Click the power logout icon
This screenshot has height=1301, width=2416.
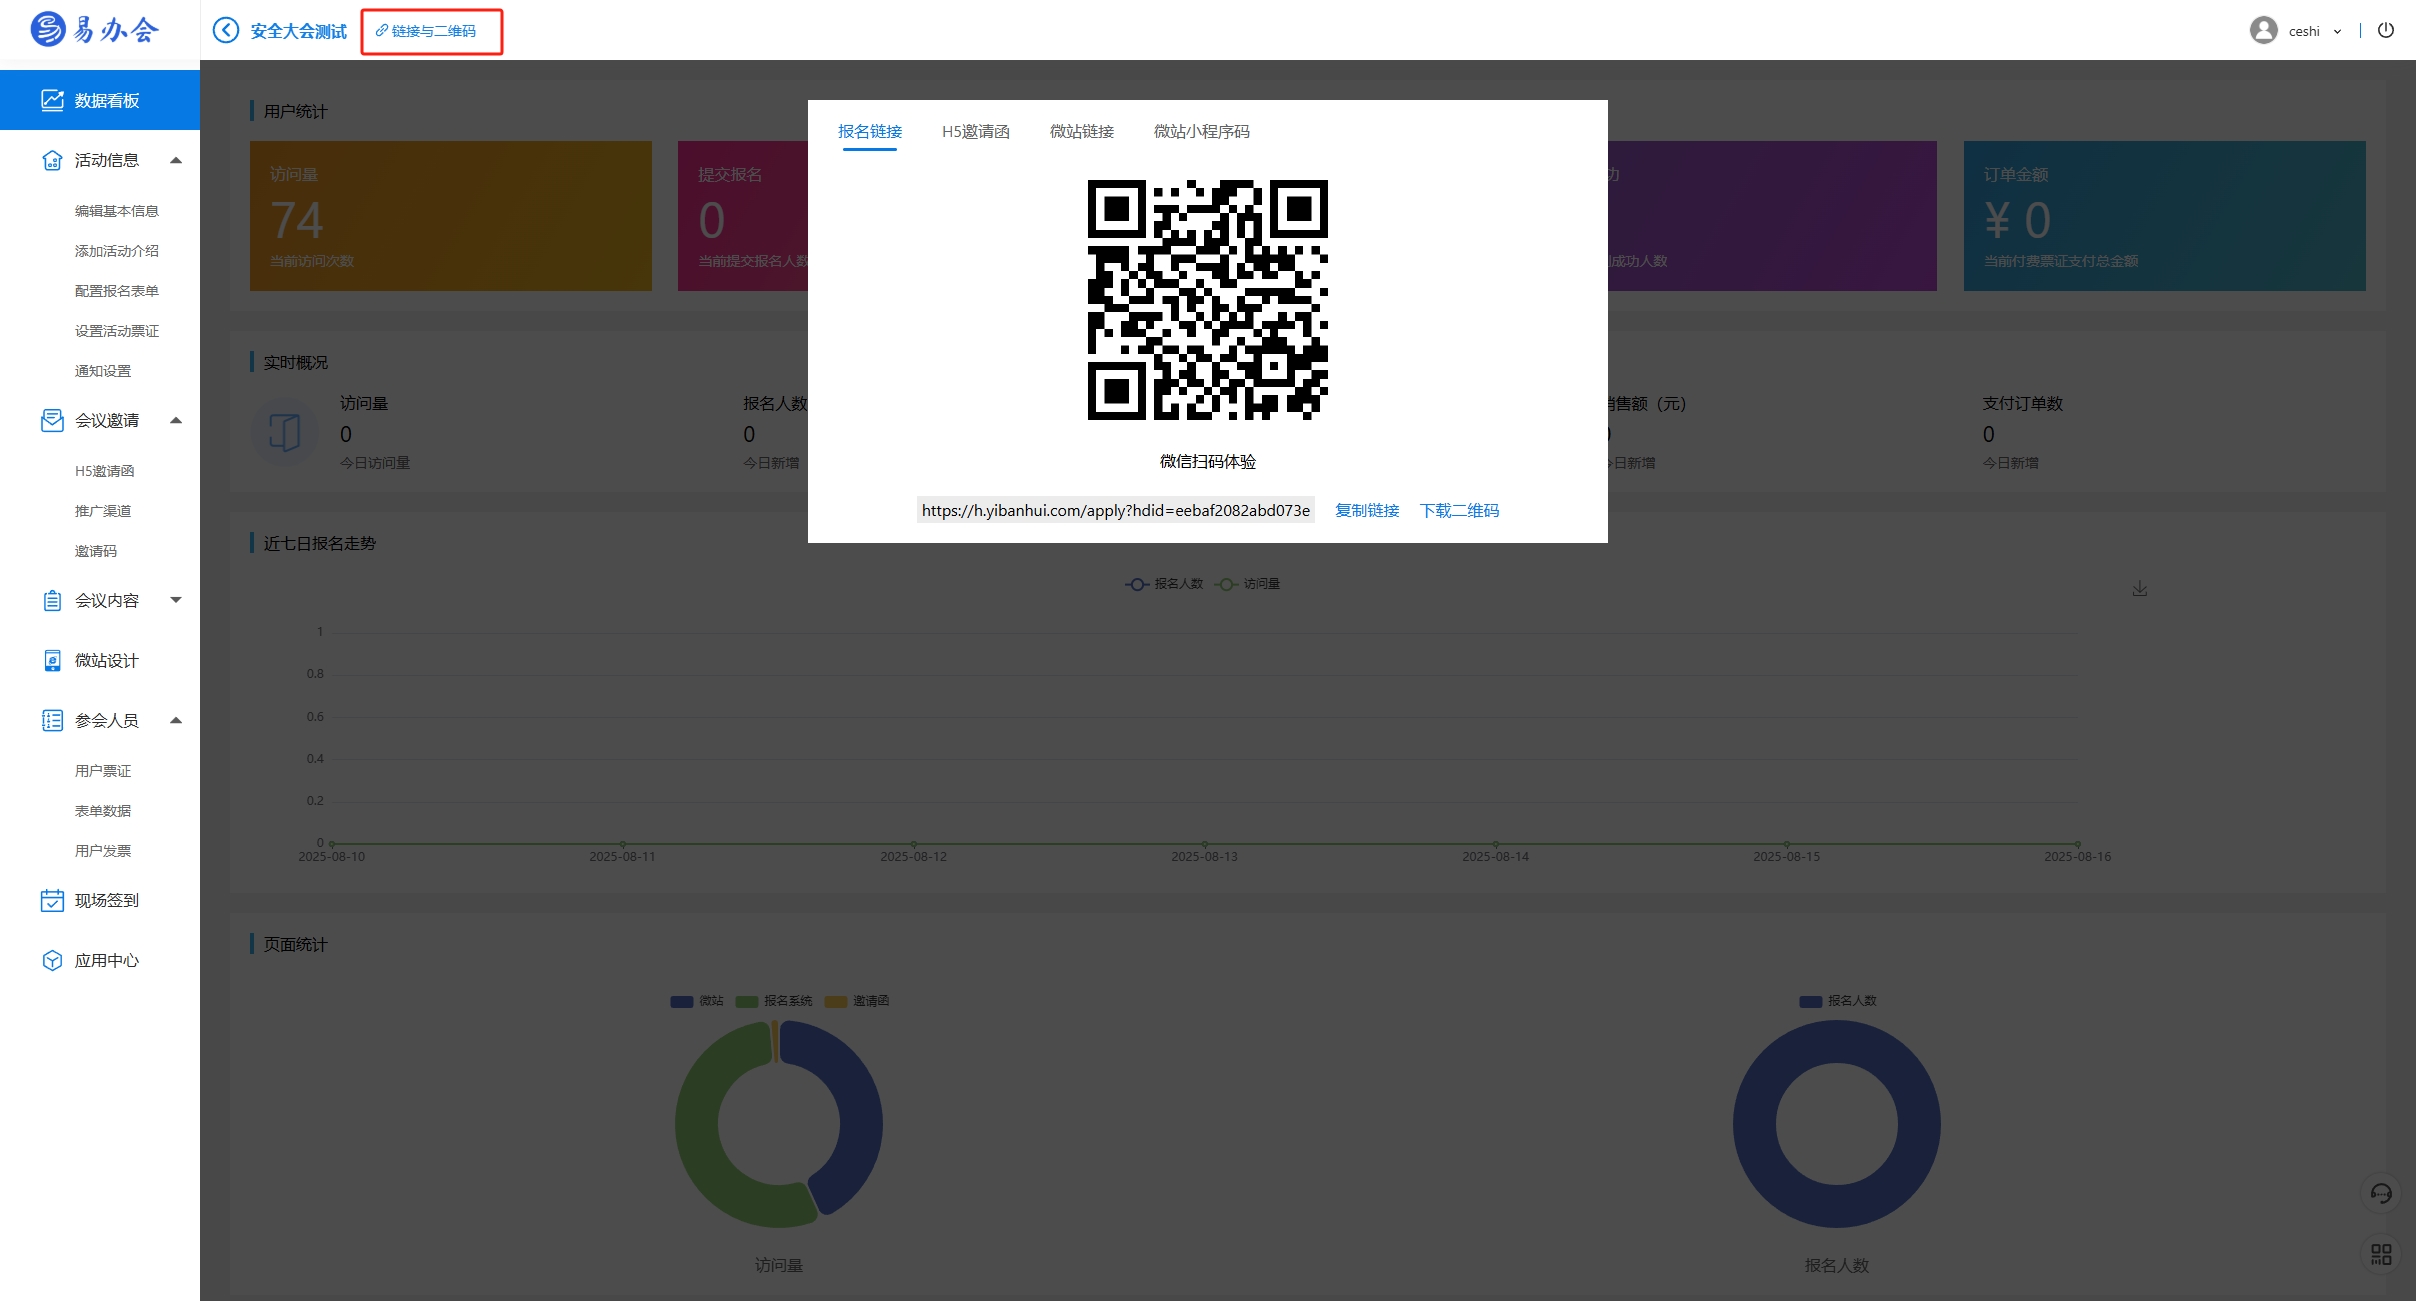(2385, 30)
